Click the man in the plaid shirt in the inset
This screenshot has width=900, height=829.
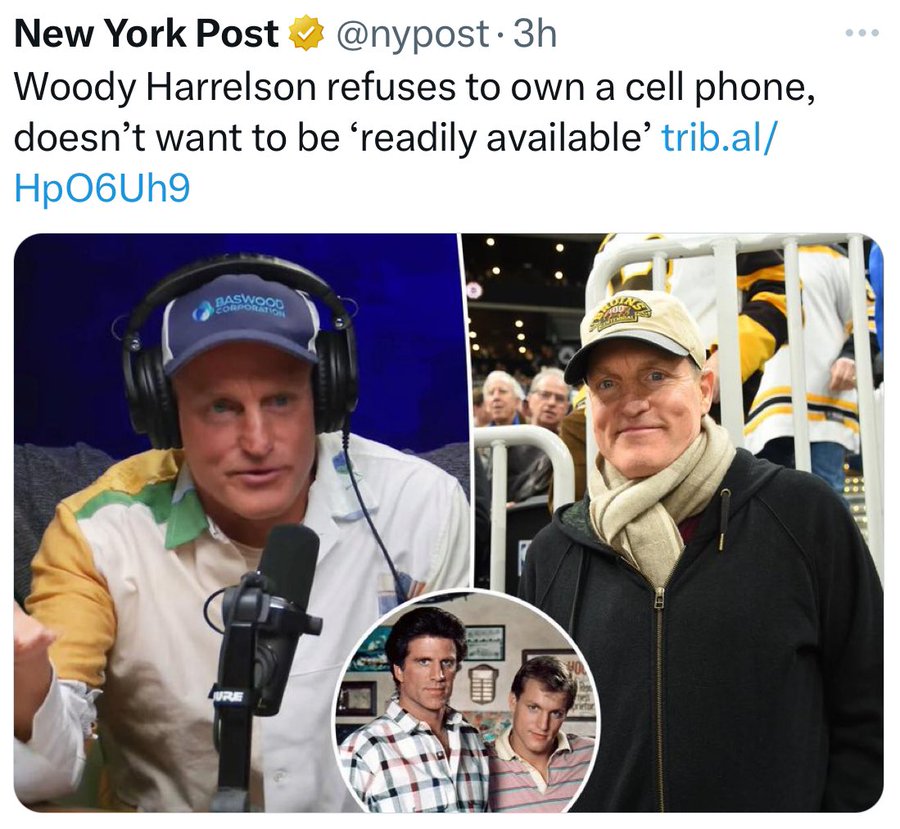click(x=416, y=712)
